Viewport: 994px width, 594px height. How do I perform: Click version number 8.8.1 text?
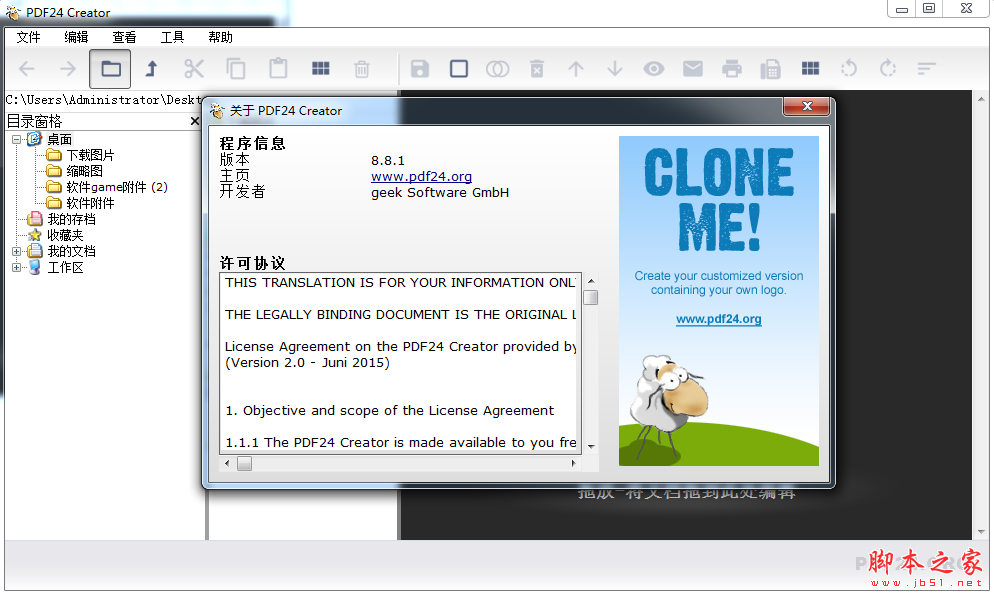point(388,160)
